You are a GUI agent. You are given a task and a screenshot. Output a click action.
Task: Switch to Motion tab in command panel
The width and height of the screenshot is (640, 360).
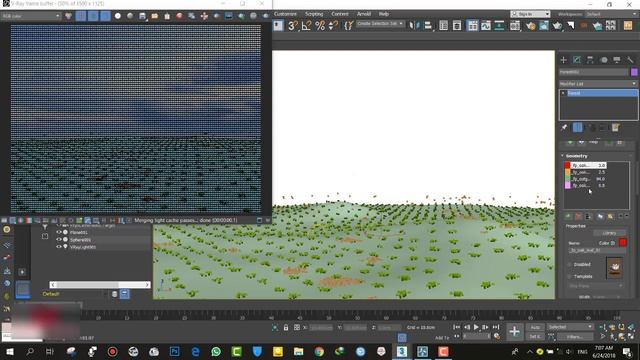pyautogui.click(x=604, y=60)
